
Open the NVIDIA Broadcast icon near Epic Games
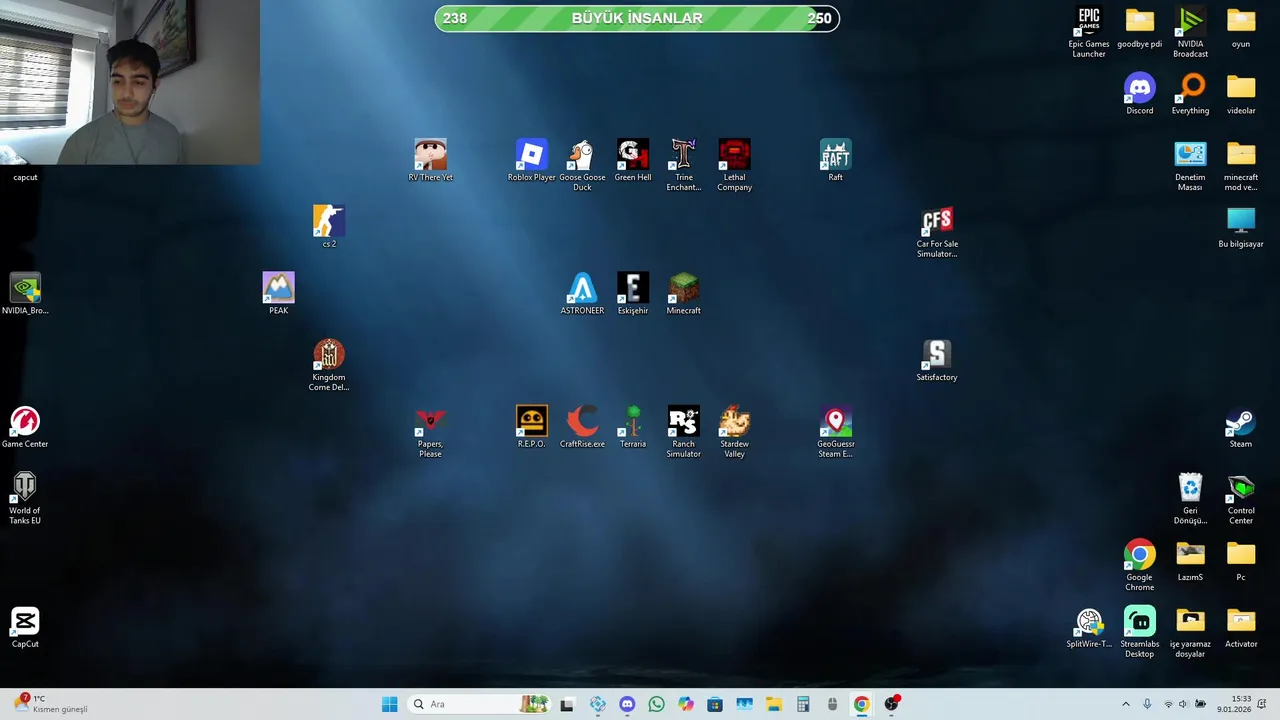coord(1190,32)
